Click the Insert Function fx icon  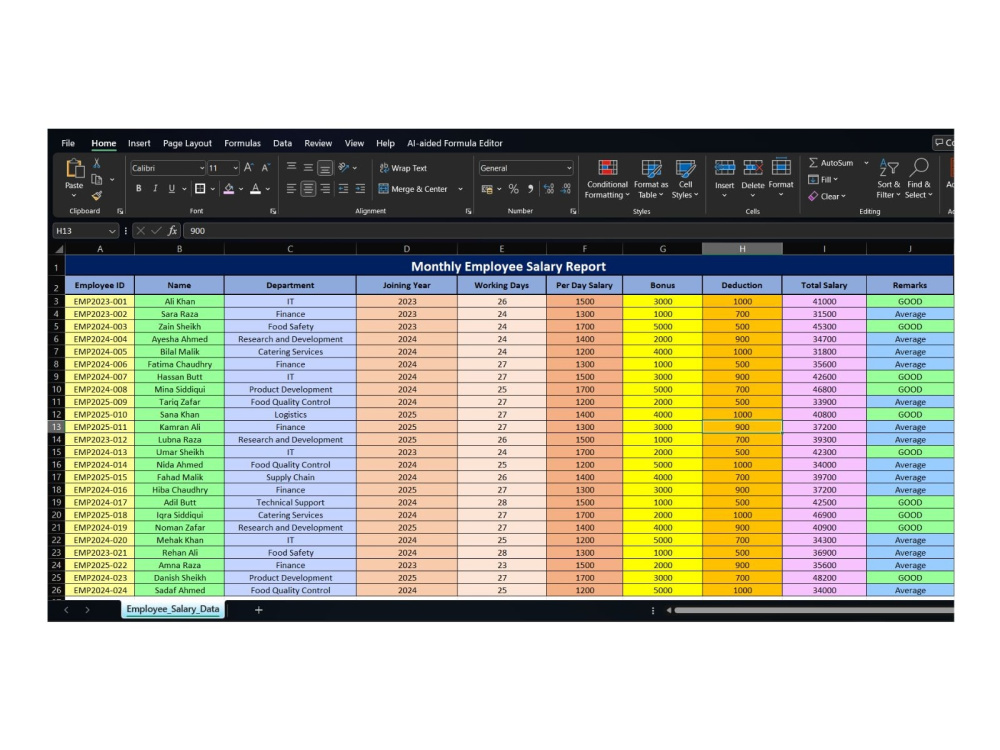[172, 231]
